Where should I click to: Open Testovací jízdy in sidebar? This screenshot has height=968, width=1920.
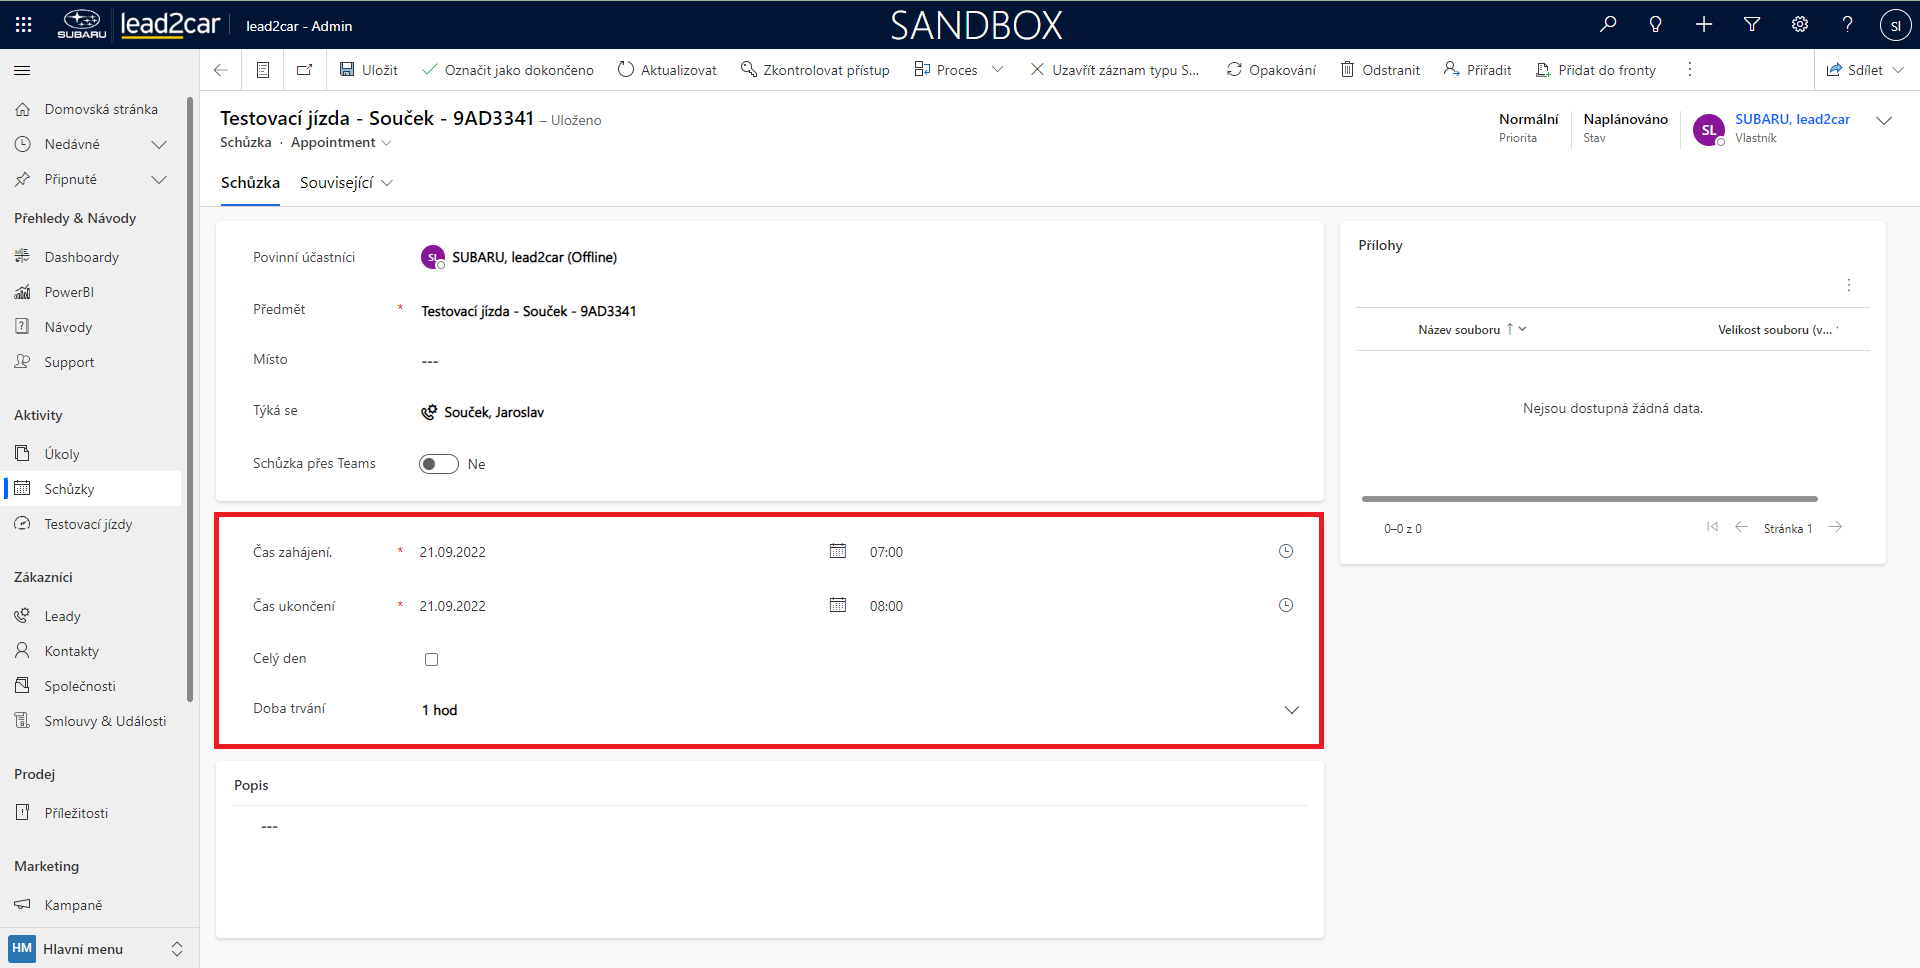coord(88,524)
